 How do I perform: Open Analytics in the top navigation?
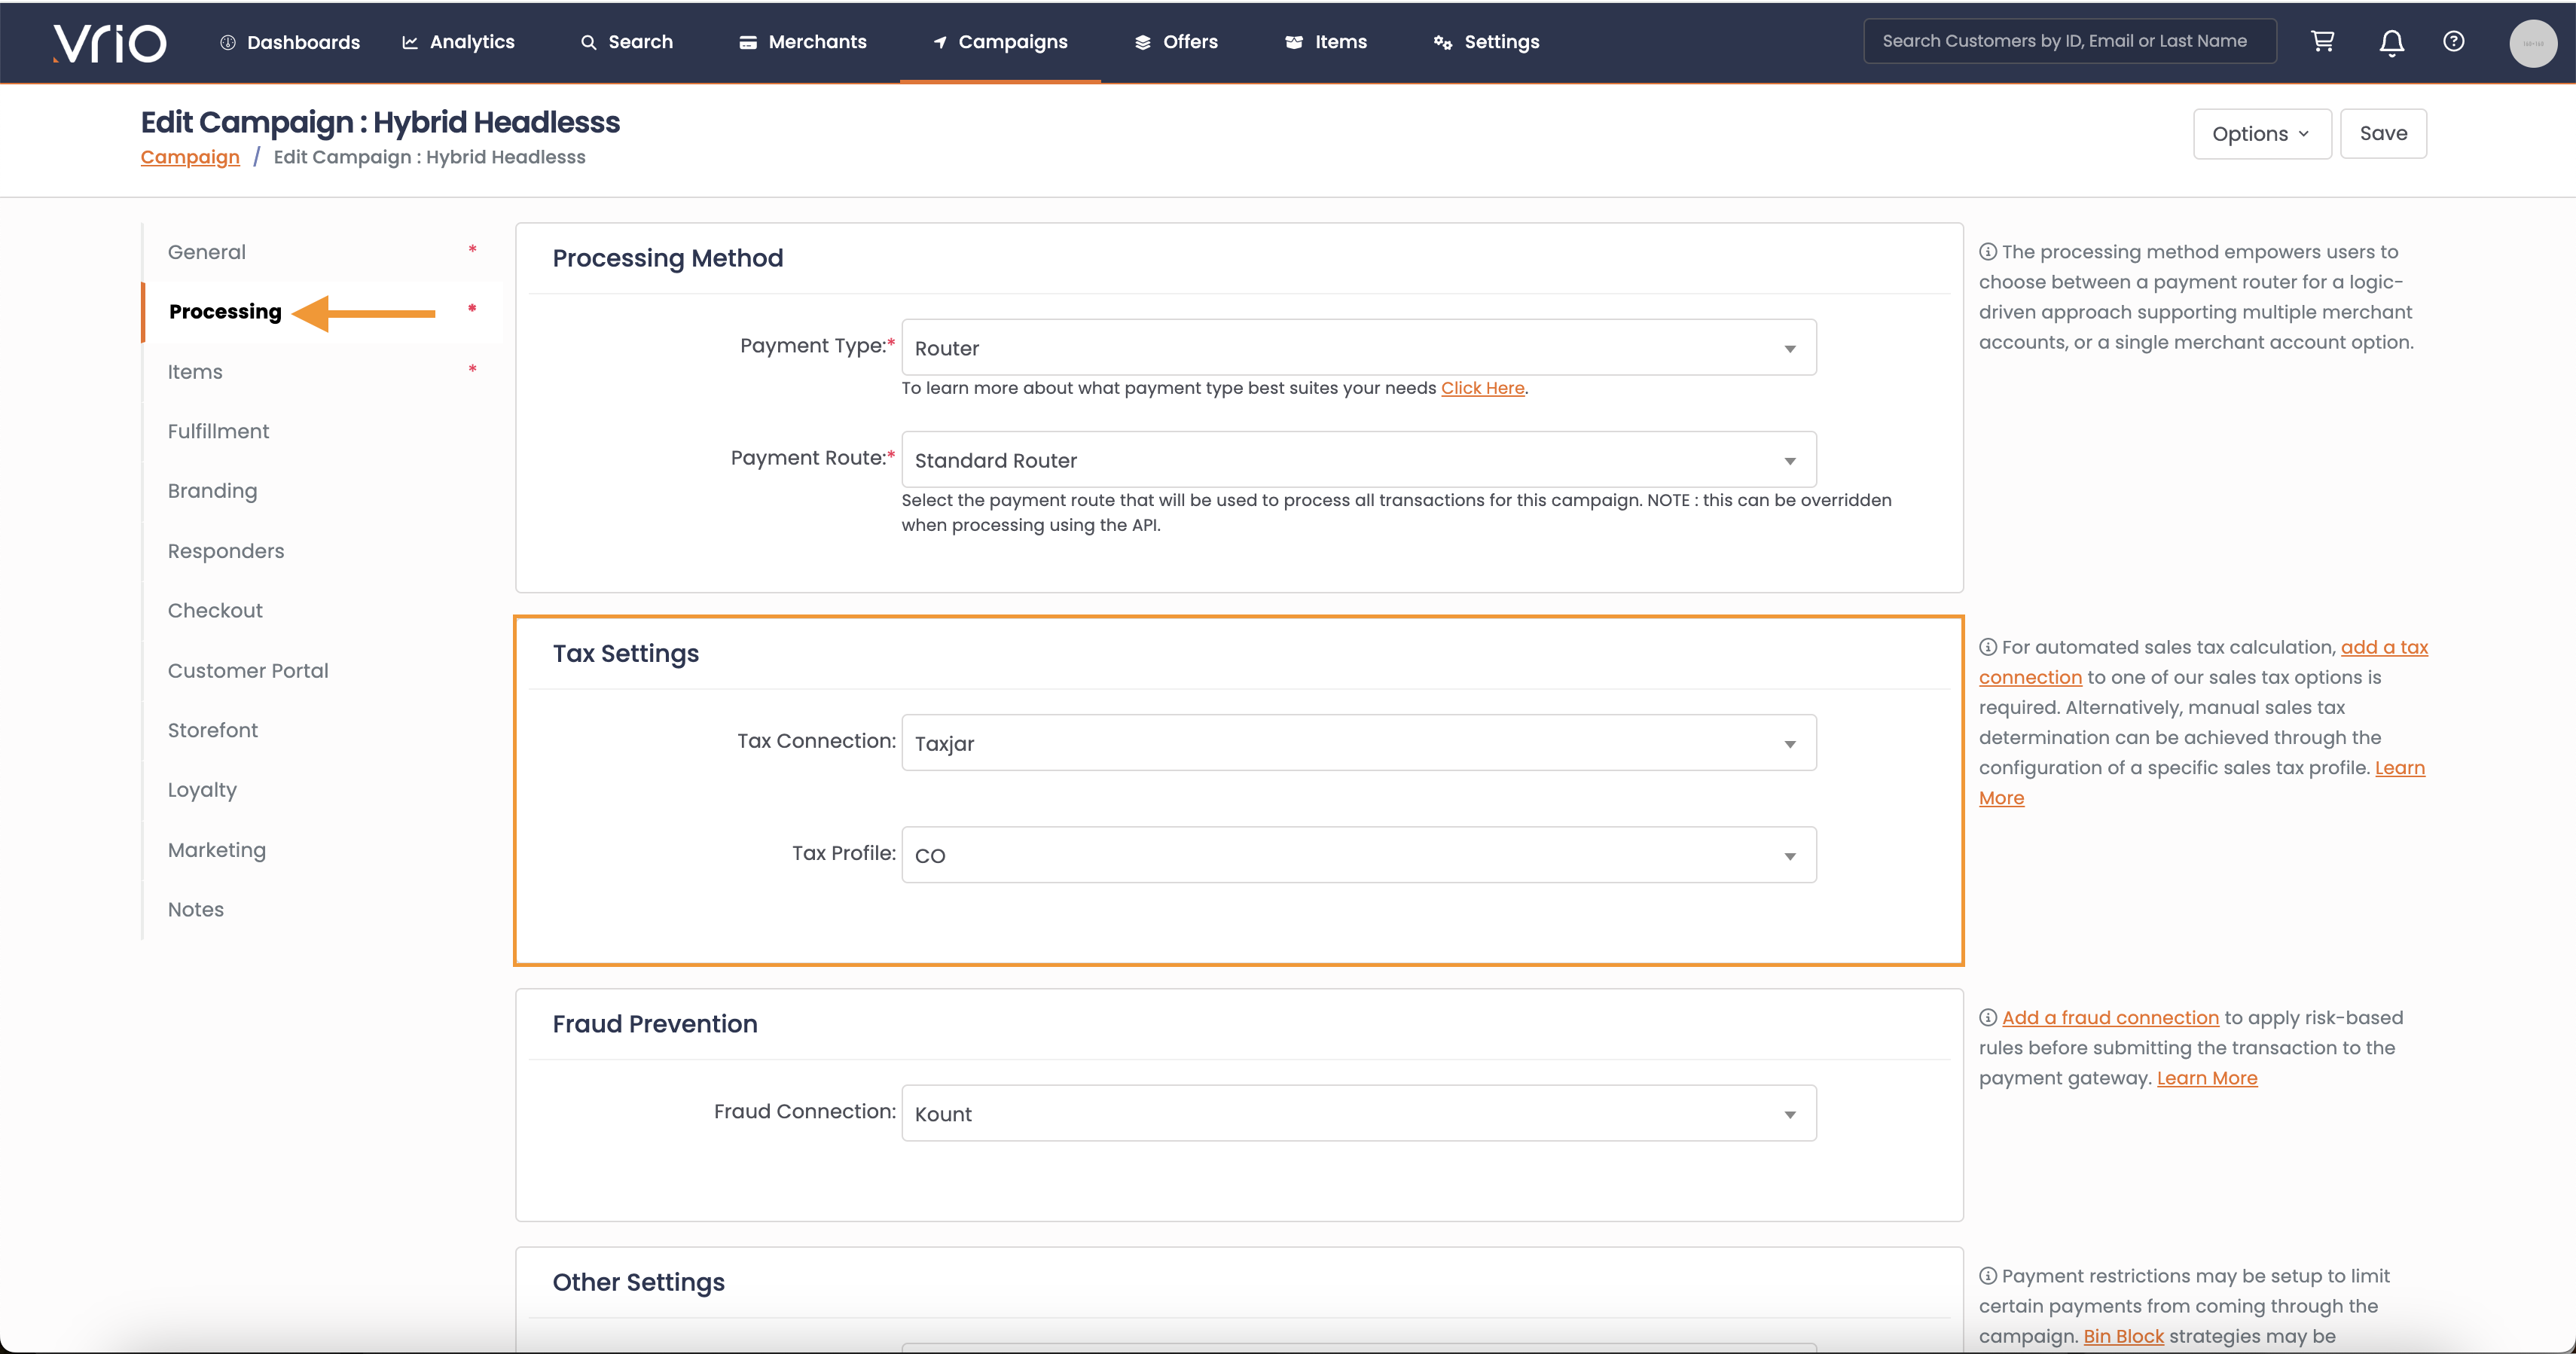(458, 42)
